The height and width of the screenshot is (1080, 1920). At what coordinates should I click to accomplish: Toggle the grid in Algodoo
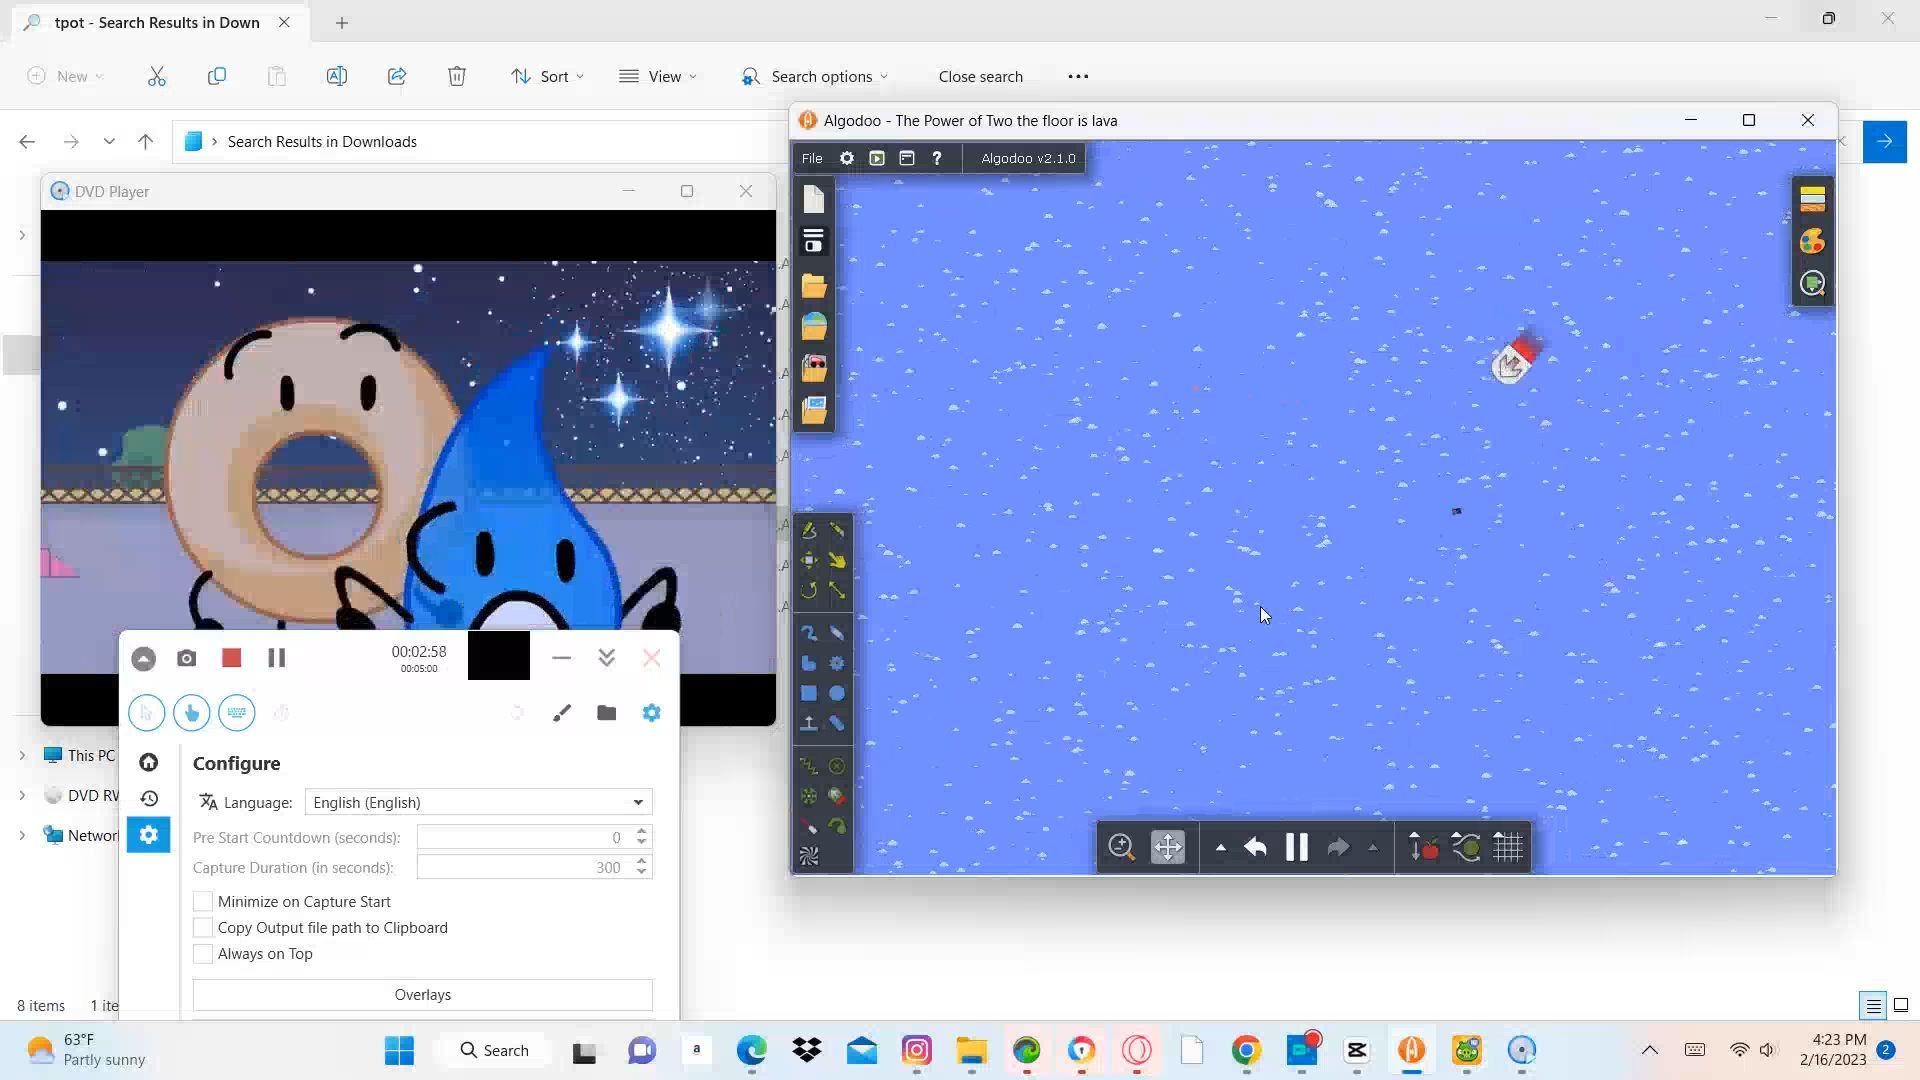click(x=1508, y=848)
